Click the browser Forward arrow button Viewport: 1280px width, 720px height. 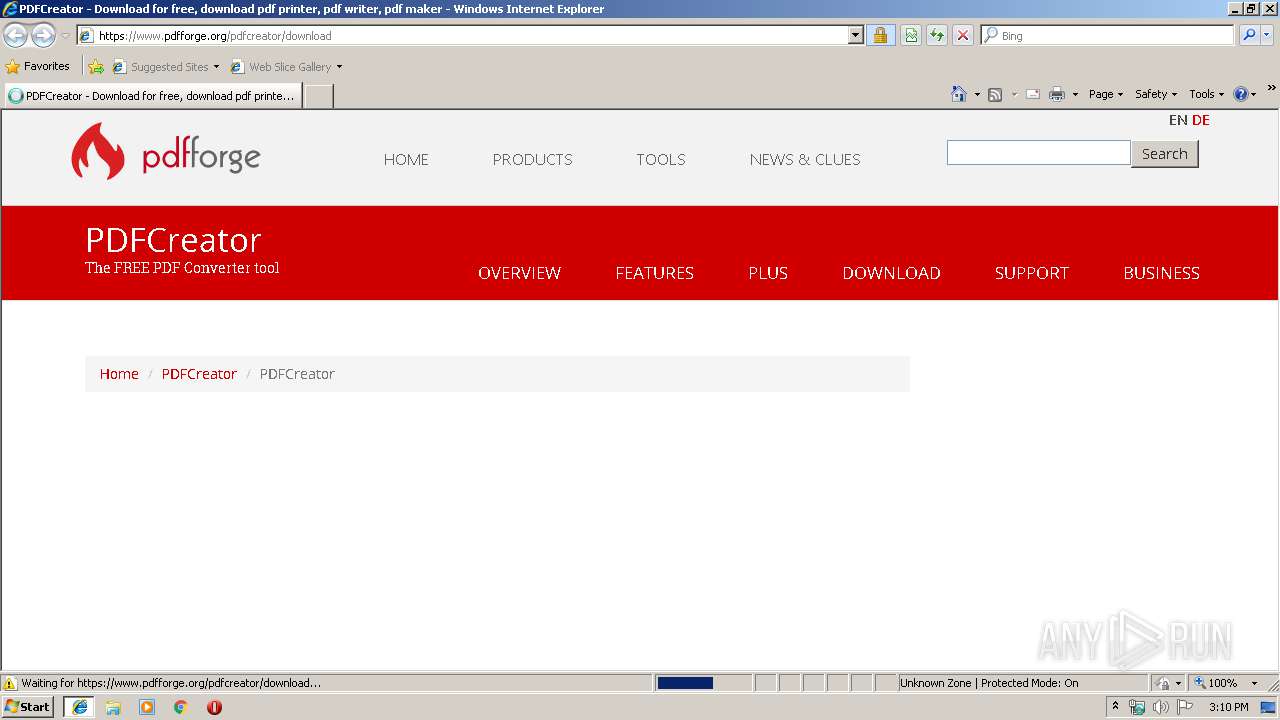click(43, 36)
